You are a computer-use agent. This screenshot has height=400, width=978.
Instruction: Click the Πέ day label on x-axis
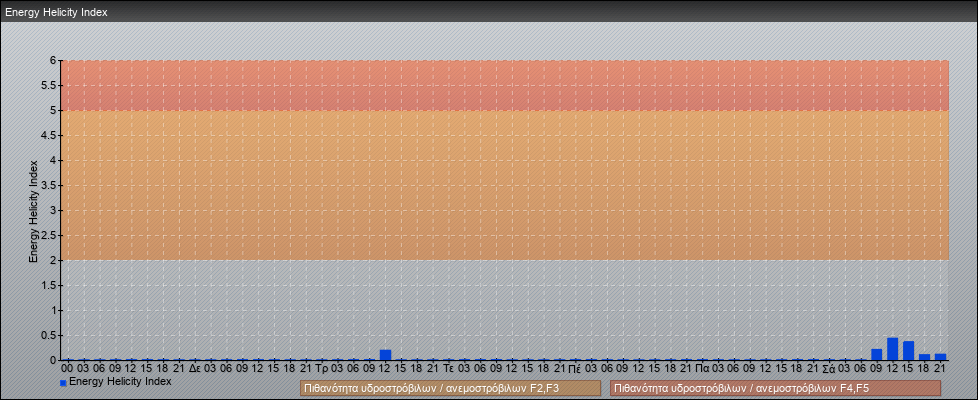(x=575, y=368)
